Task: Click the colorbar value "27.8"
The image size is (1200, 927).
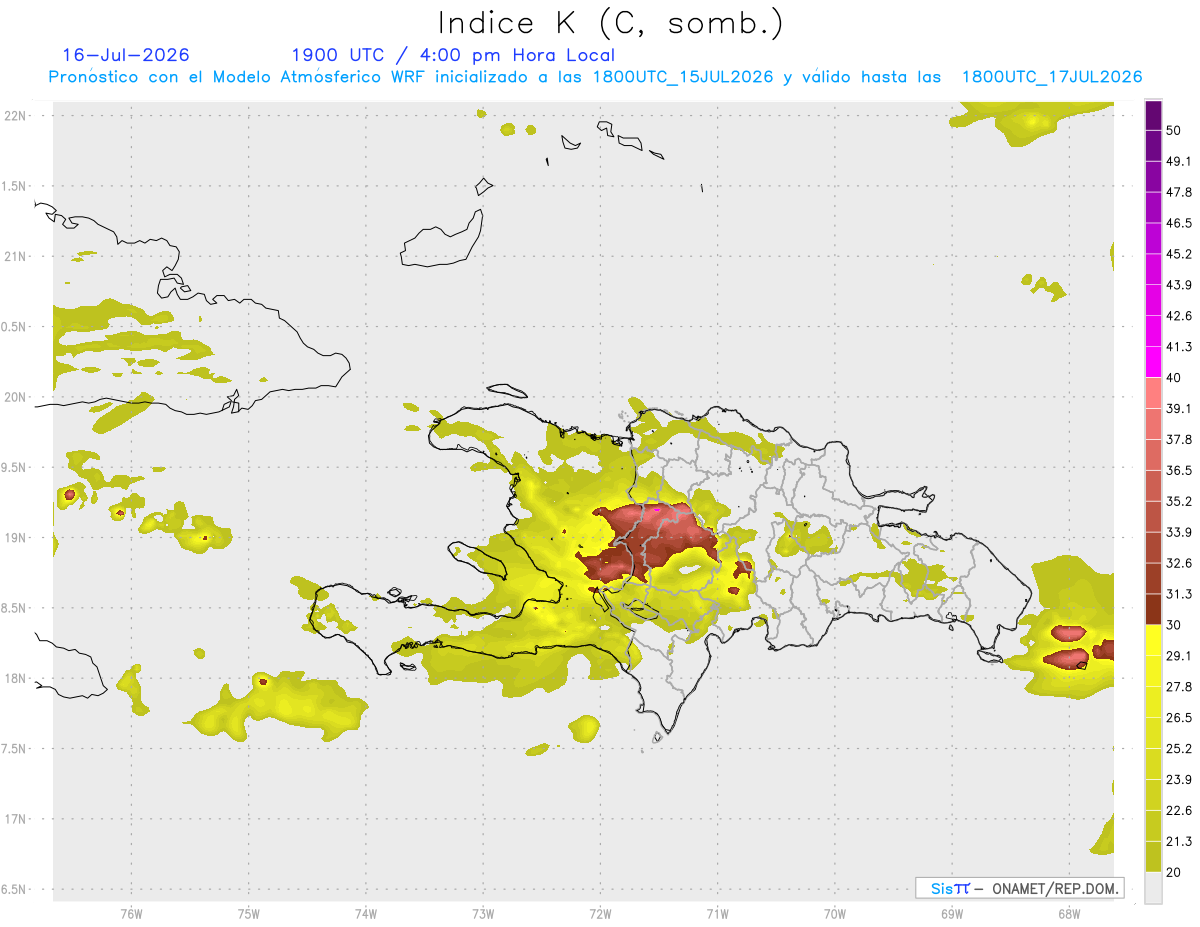Action: [x=1179, y=686]
